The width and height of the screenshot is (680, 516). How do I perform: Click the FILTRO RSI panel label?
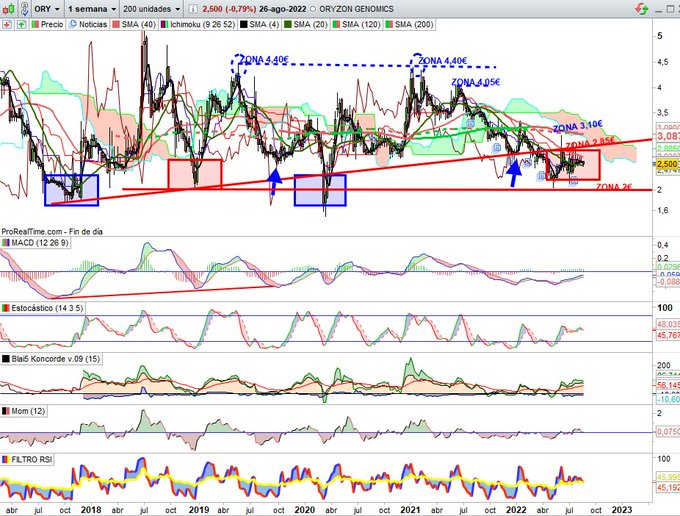[28, 459]
